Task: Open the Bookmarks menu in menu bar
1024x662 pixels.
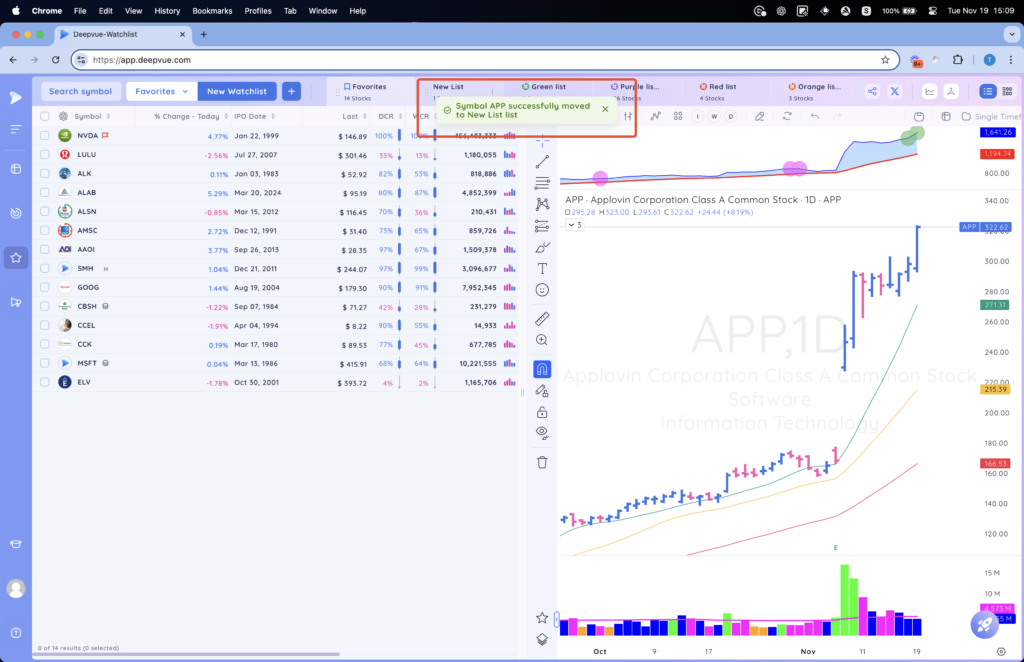Action: [x=212, y=11]
